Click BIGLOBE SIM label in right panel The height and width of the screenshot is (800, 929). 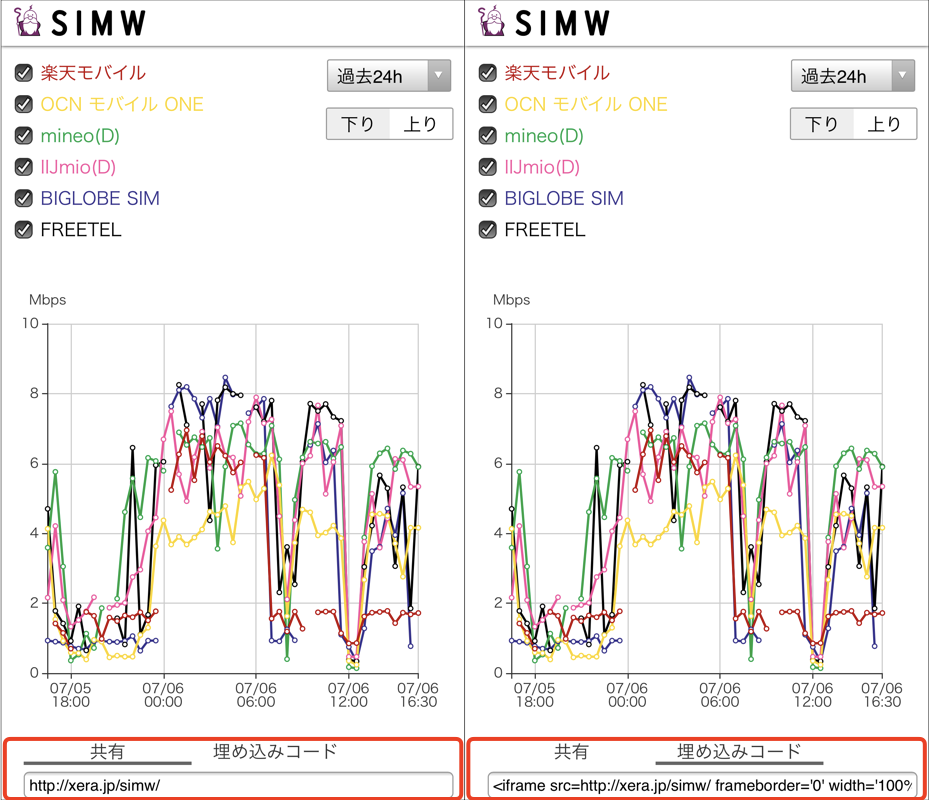point(564,198)
